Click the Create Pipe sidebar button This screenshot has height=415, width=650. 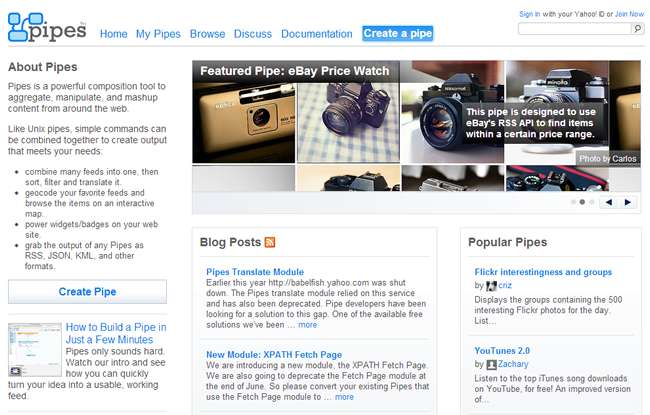click(x=87, y=291)
